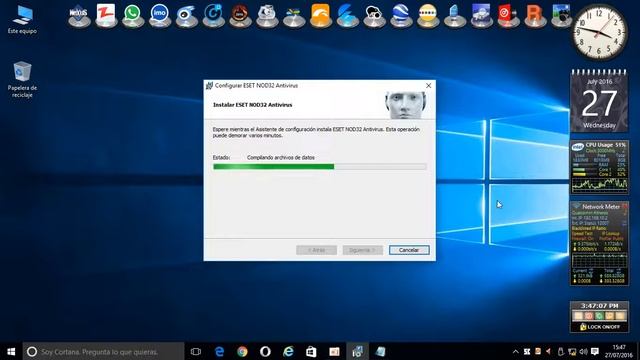Click the red button in the shutdown gadget

[x=588, y=316]
